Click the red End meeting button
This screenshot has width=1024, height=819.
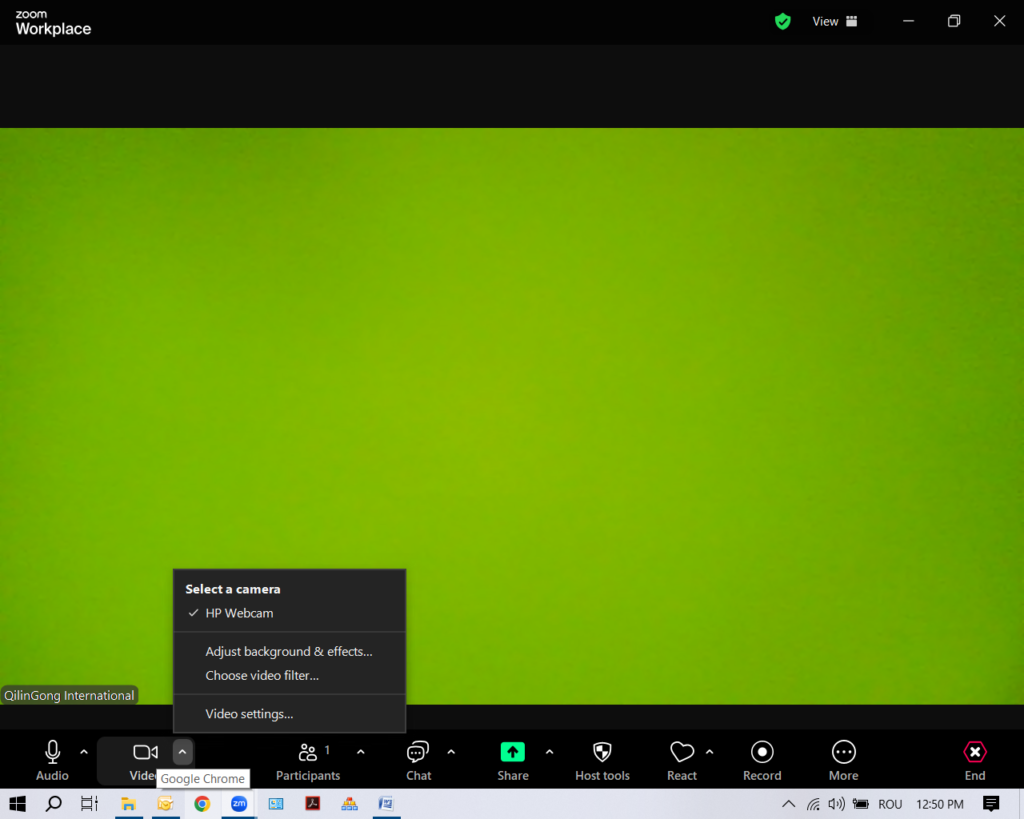coord(974,760)
